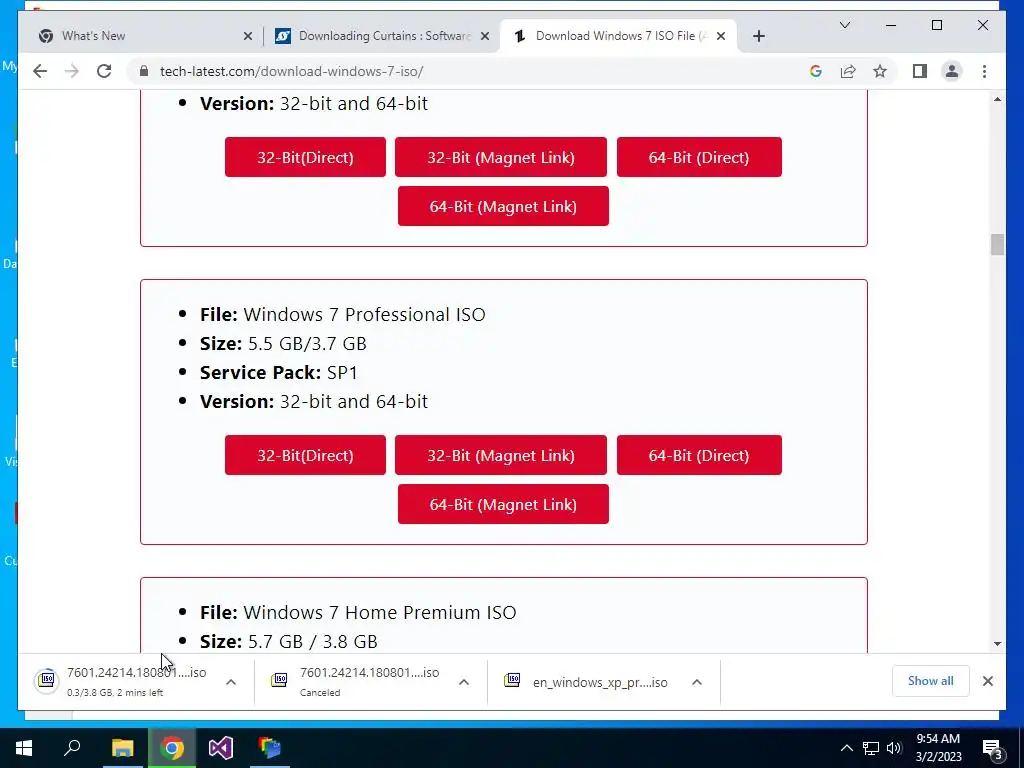Click the taskbar clock showing 9:54 AM

938,748
